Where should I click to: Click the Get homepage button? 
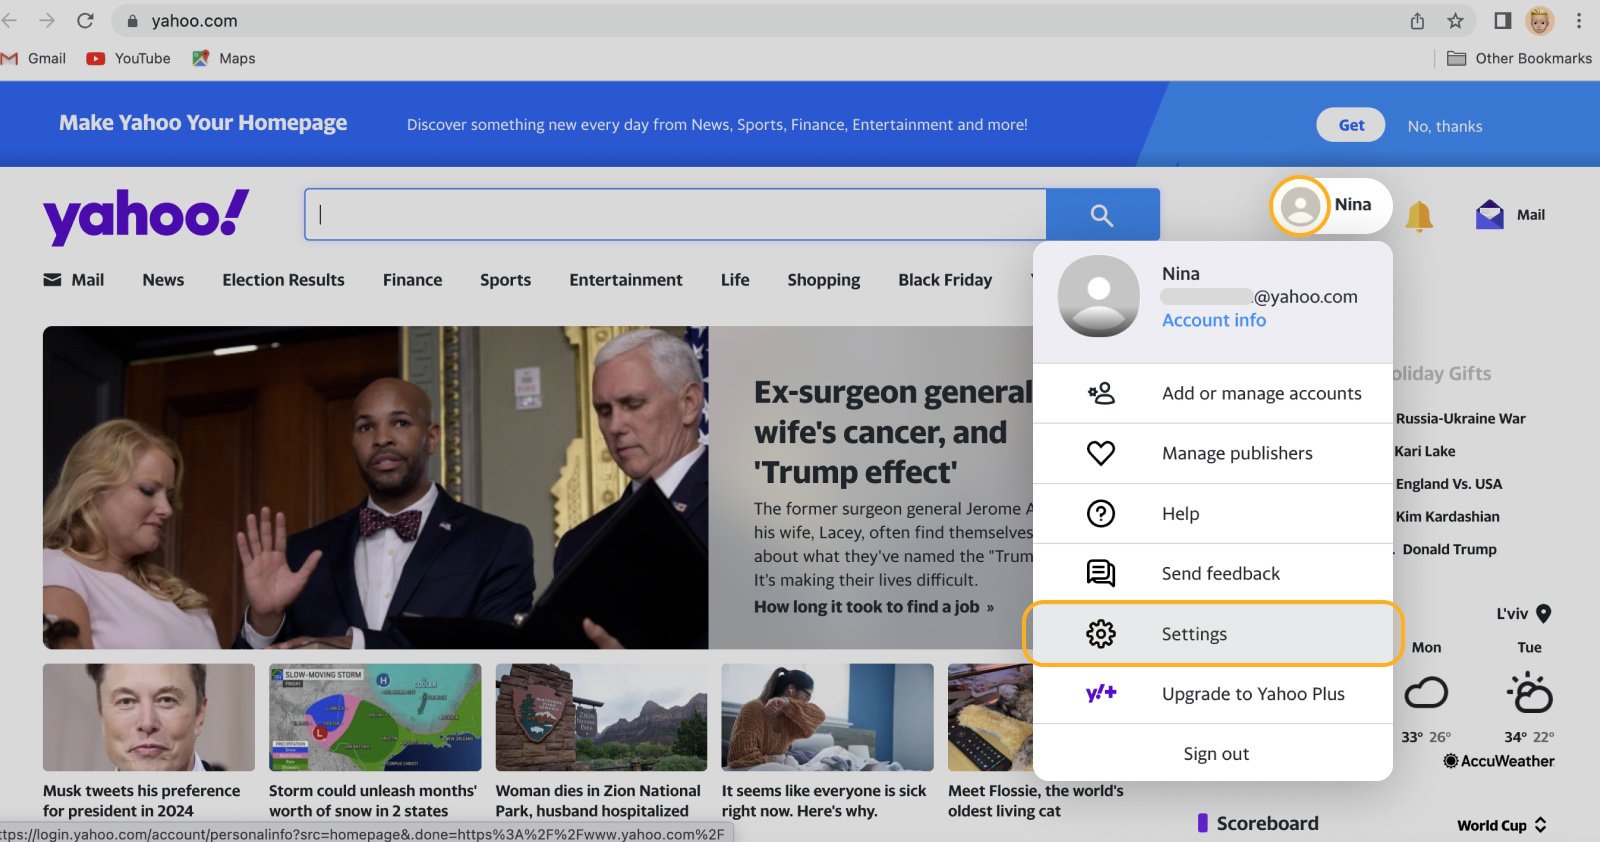pyautogui.click(x=1351, y=125)
